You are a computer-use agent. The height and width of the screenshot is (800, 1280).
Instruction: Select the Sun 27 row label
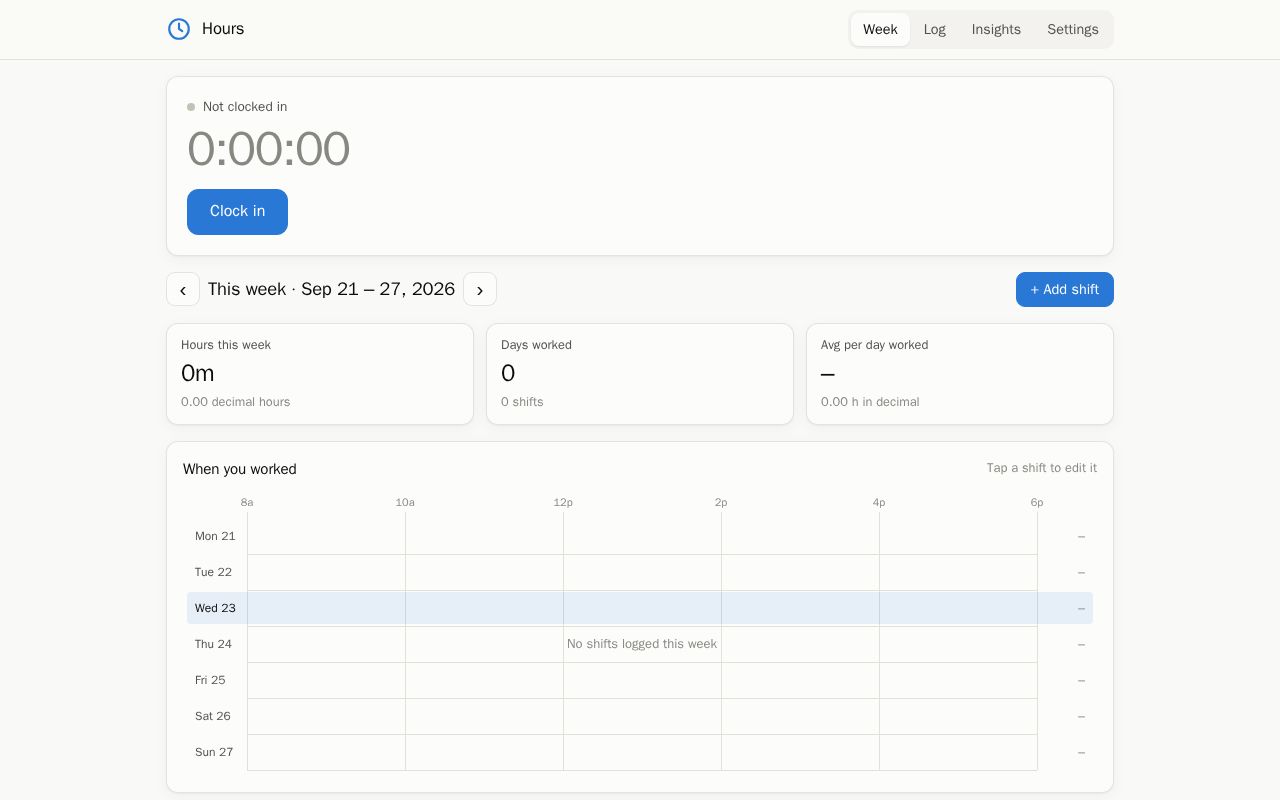pyautogui.click(x=214, y=752)
